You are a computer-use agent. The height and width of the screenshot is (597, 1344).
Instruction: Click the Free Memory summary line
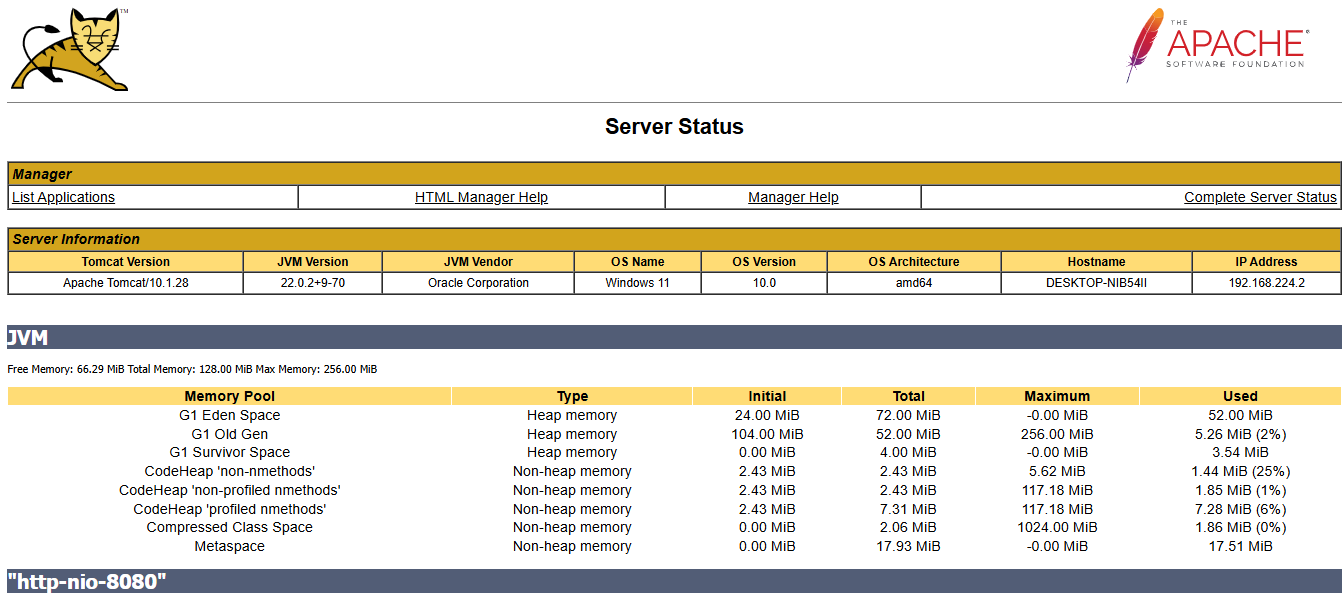coord(192,369)
